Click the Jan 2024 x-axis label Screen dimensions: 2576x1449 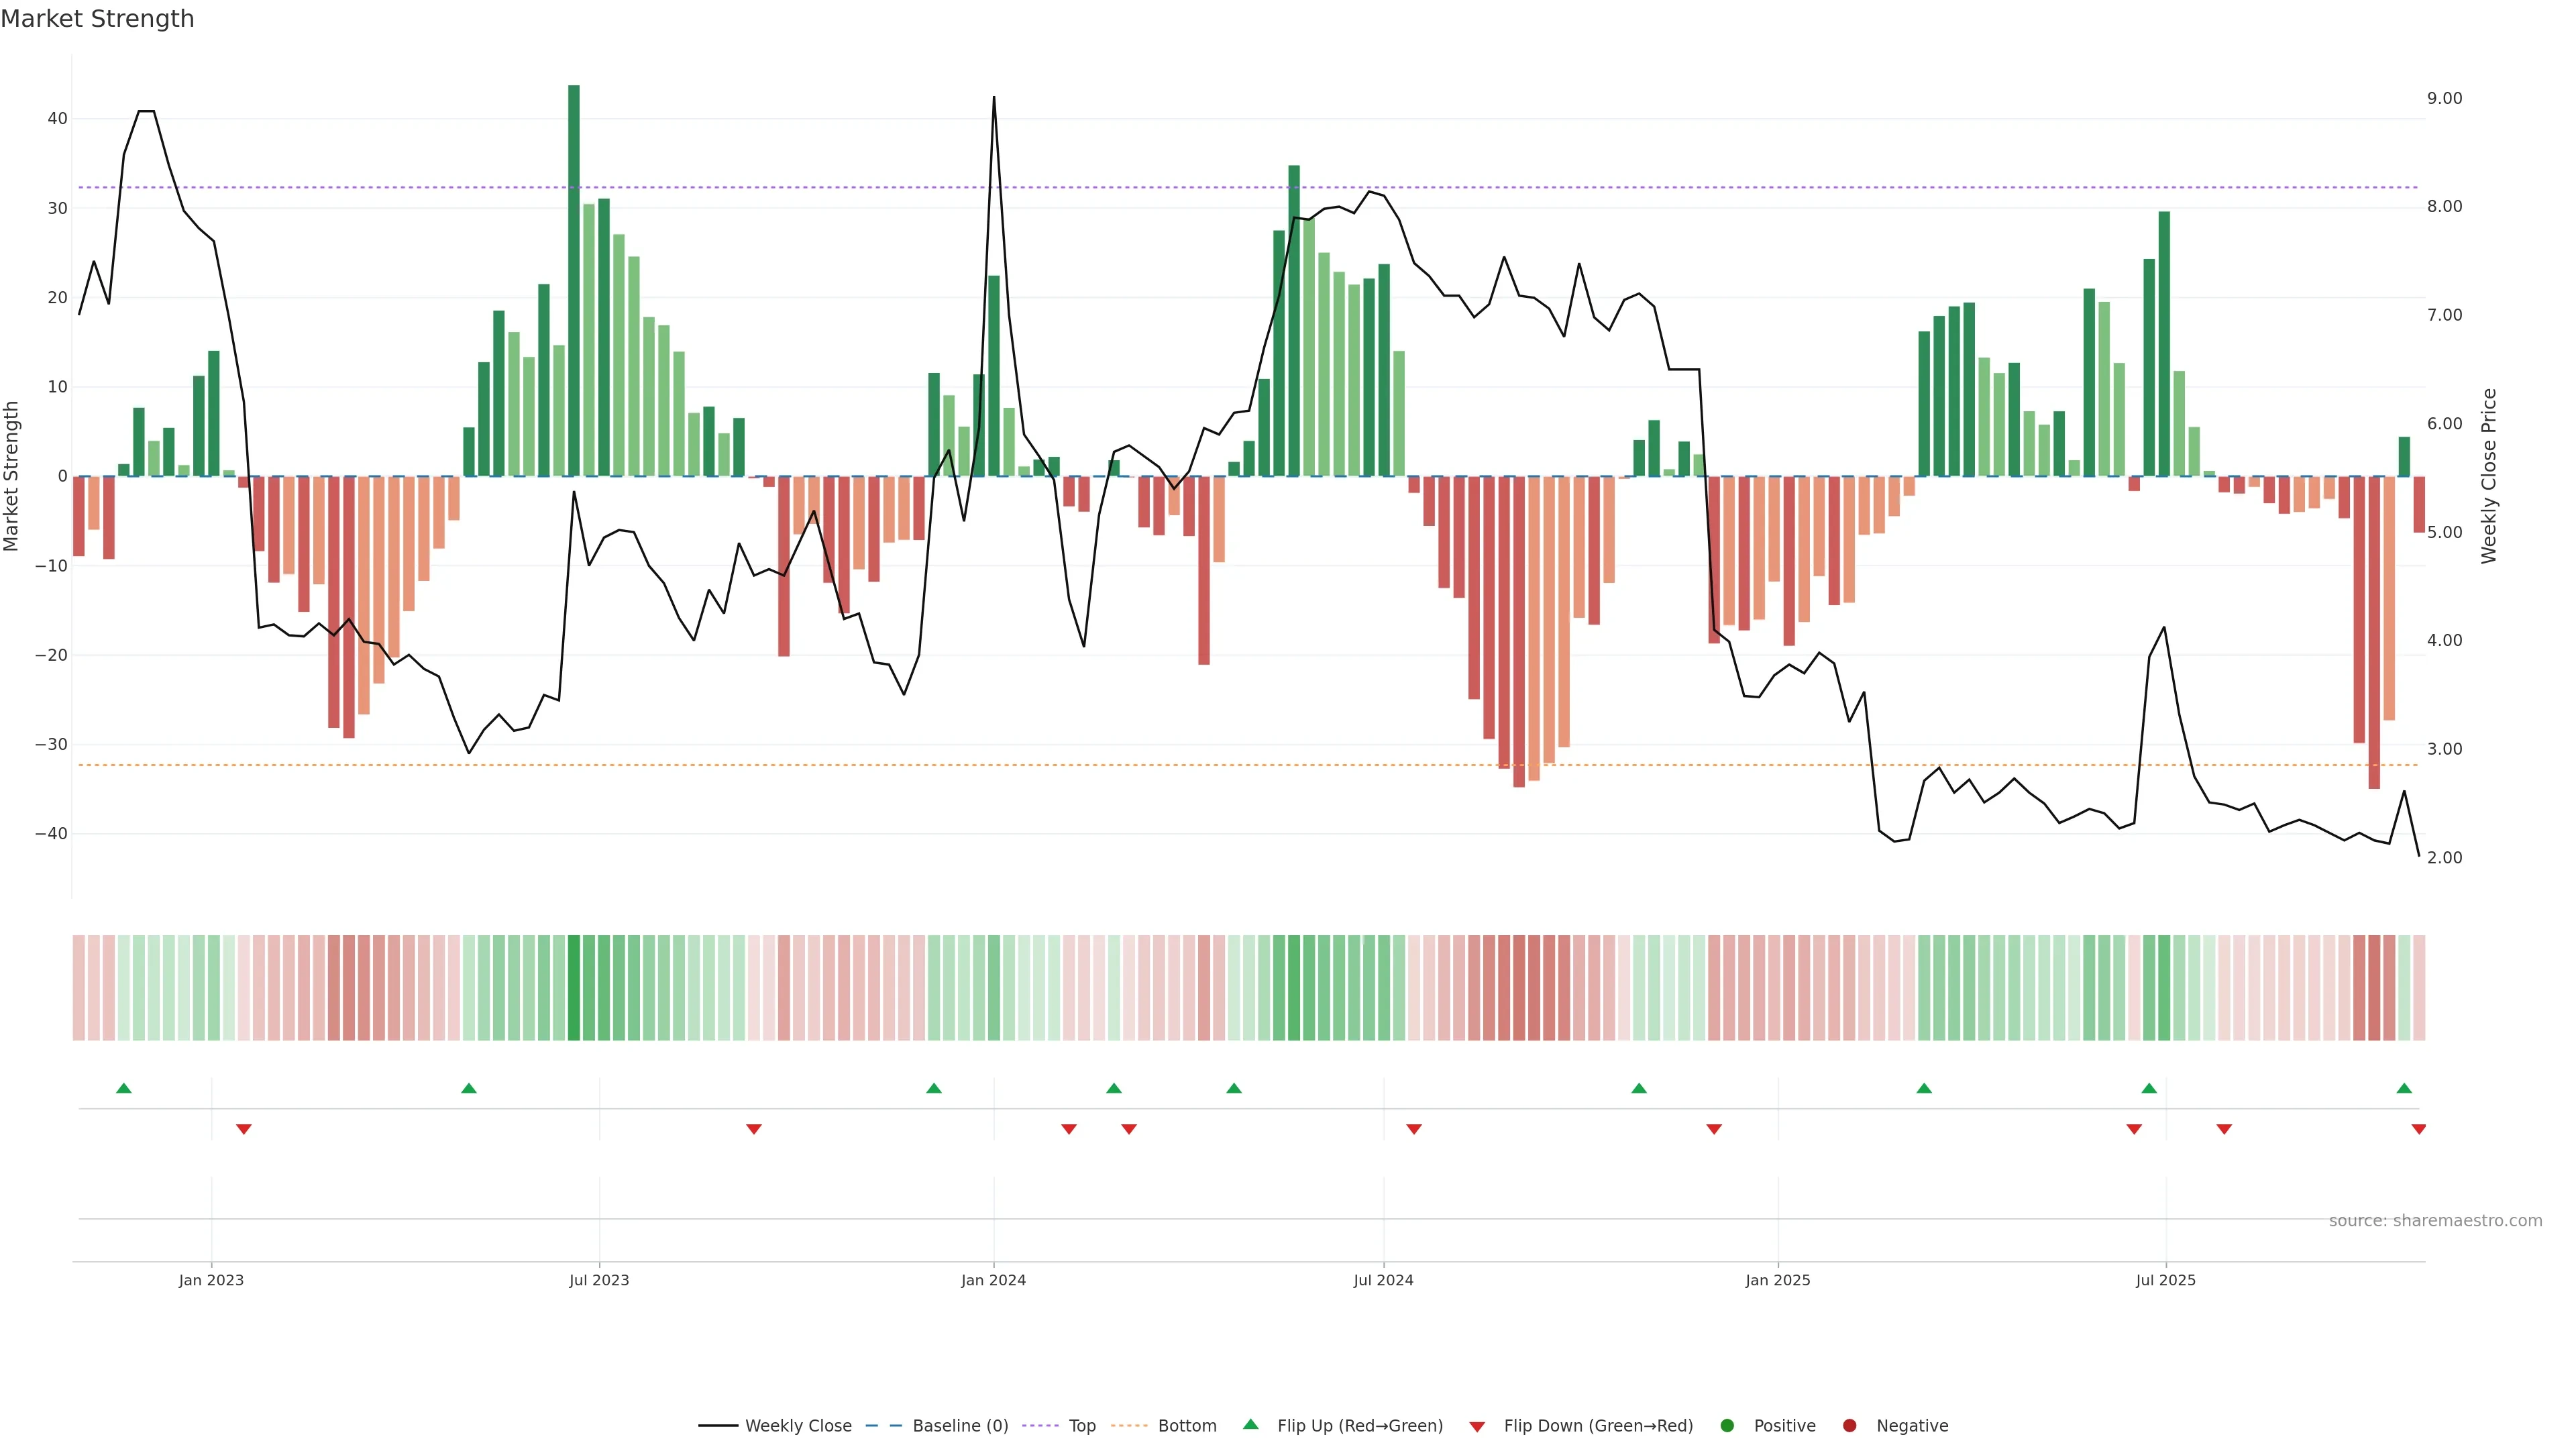[993, 1280]
